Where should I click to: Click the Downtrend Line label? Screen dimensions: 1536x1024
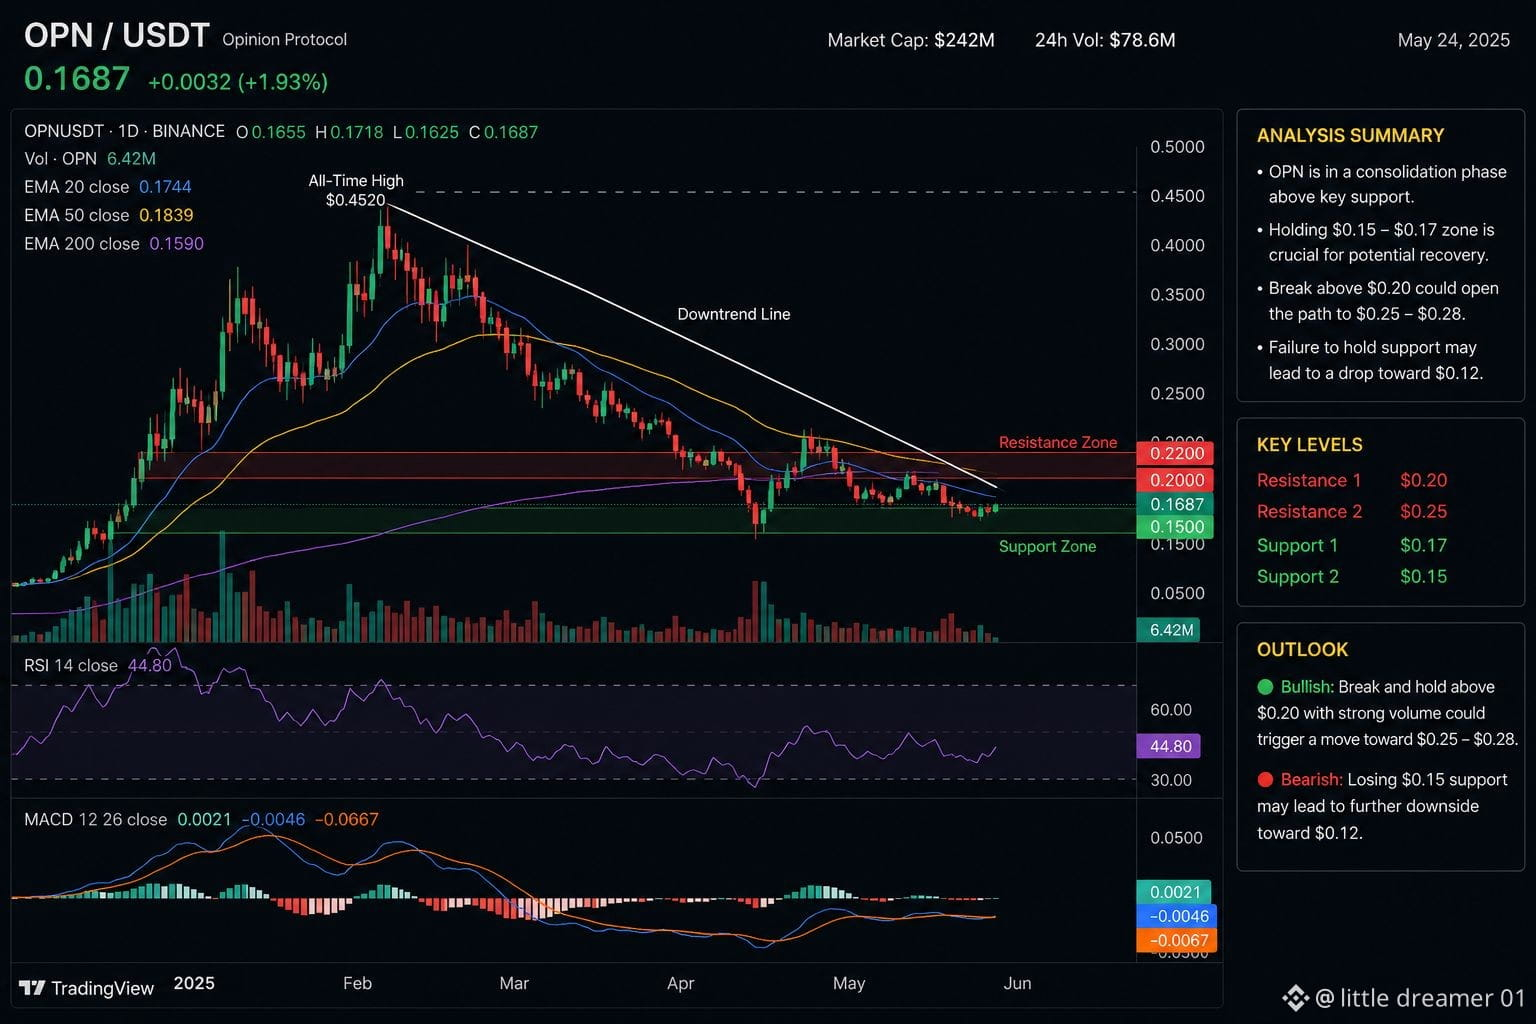pos(734,314)
